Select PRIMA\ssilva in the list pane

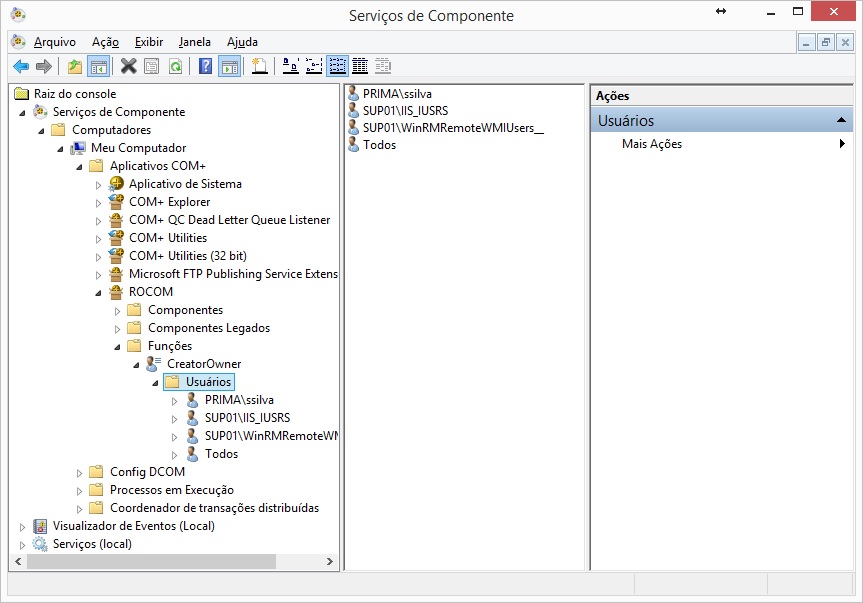(x=397, y=94)
